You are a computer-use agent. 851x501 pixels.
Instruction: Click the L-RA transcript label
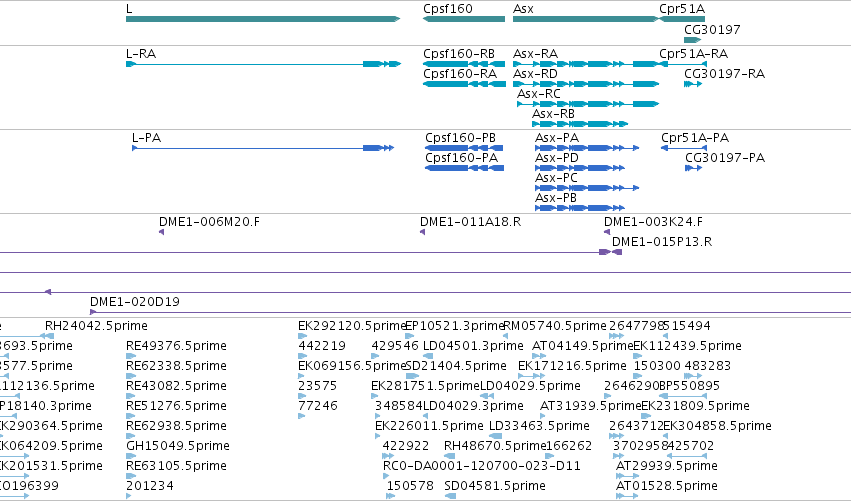pos(141,54)
